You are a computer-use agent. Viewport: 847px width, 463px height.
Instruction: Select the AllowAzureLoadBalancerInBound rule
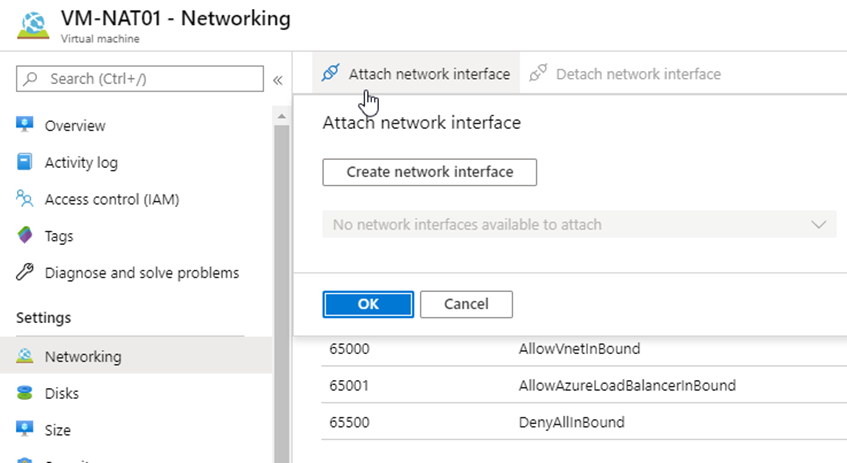[x=627, y=385]
